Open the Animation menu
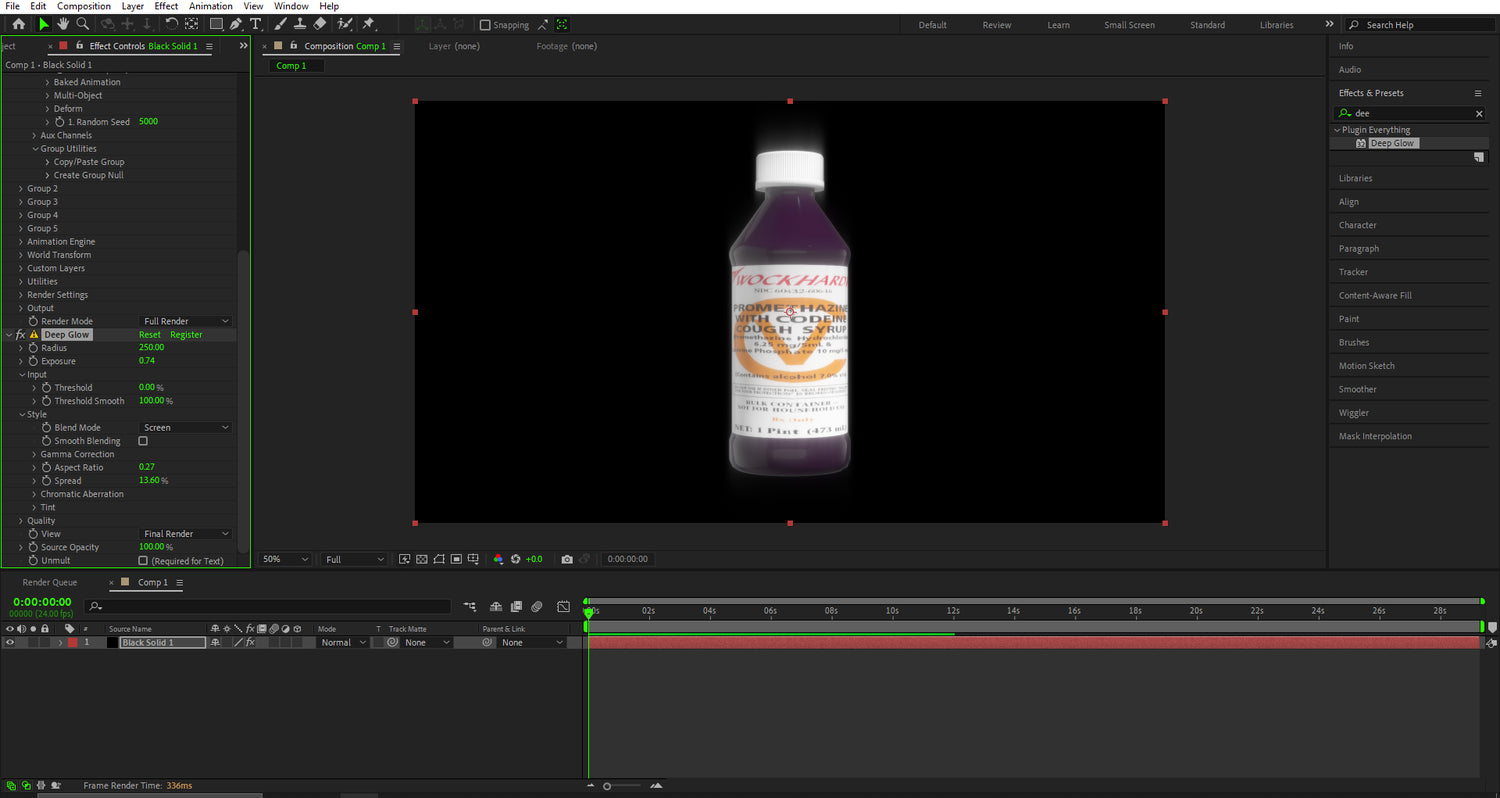The height and width of the screenshot is (798, 1500). (x=210, y=6)
